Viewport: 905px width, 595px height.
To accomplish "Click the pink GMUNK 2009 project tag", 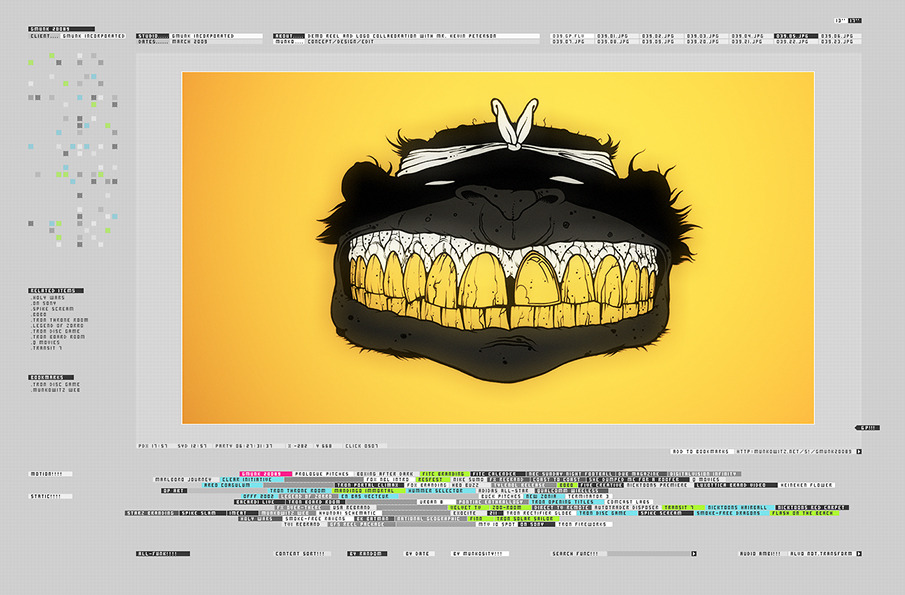I will (x=265, y=474).
